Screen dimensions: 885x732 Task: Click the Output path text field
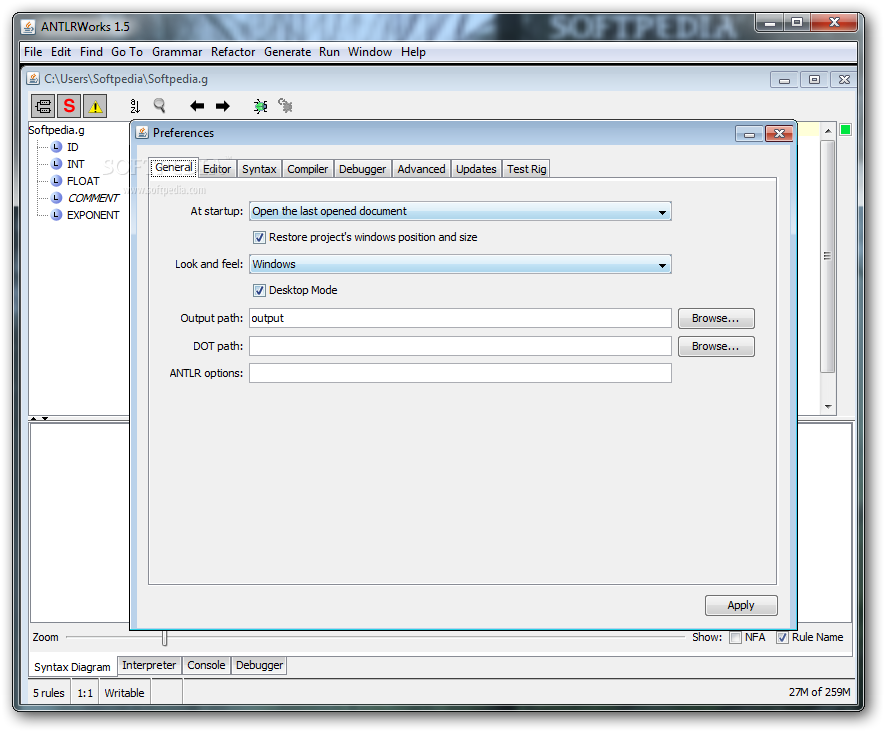[x=460, y=318]
